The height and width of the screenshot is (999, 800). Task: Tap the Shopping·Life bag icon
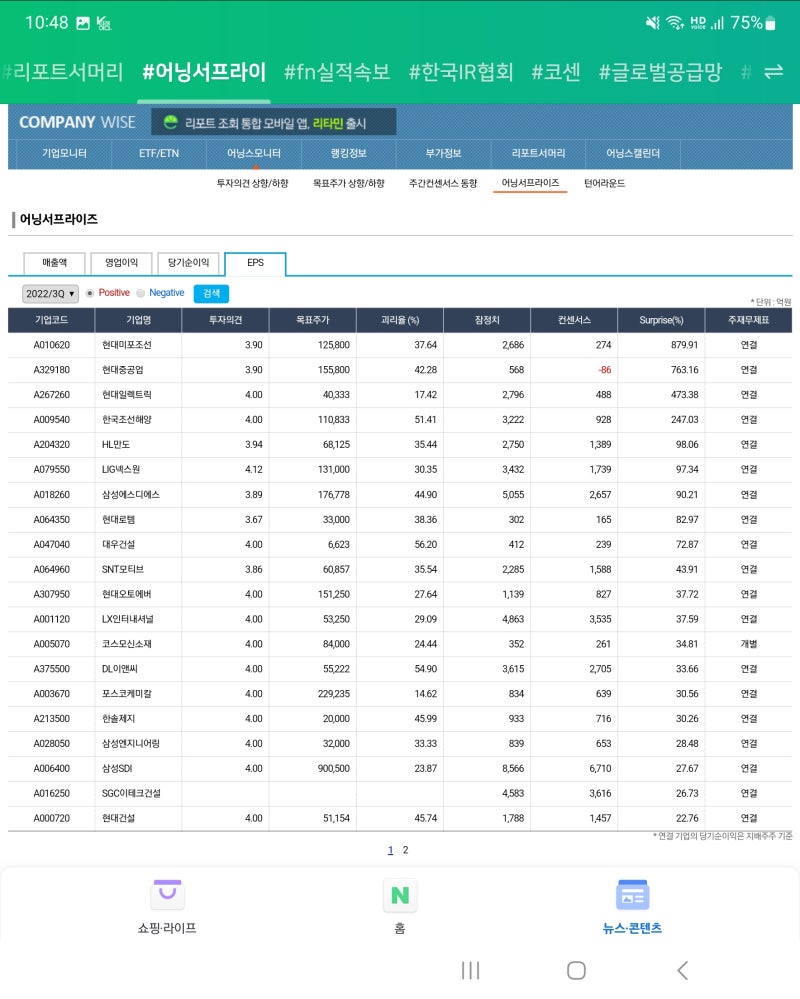click(x=168, y=893)
